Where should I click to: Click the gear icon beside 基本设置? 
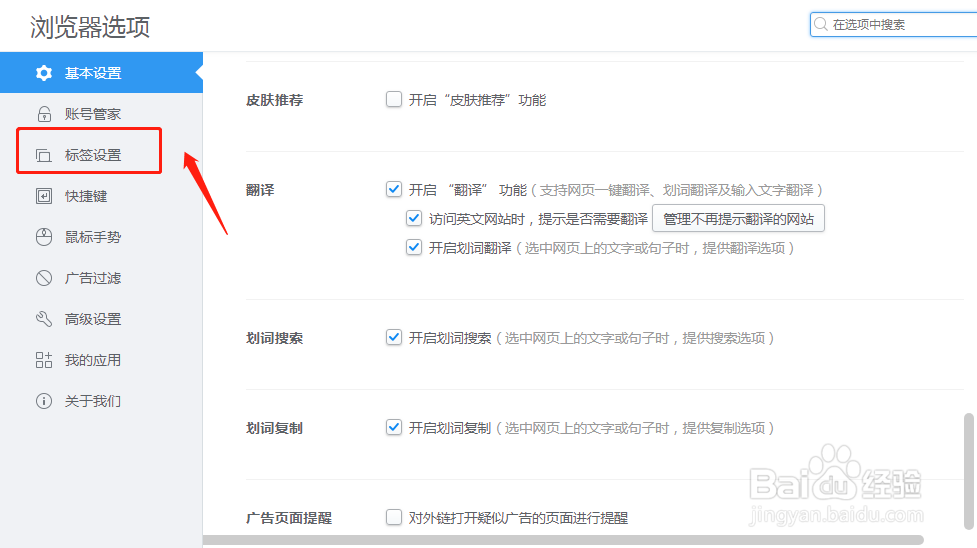(x=44, y=73)
